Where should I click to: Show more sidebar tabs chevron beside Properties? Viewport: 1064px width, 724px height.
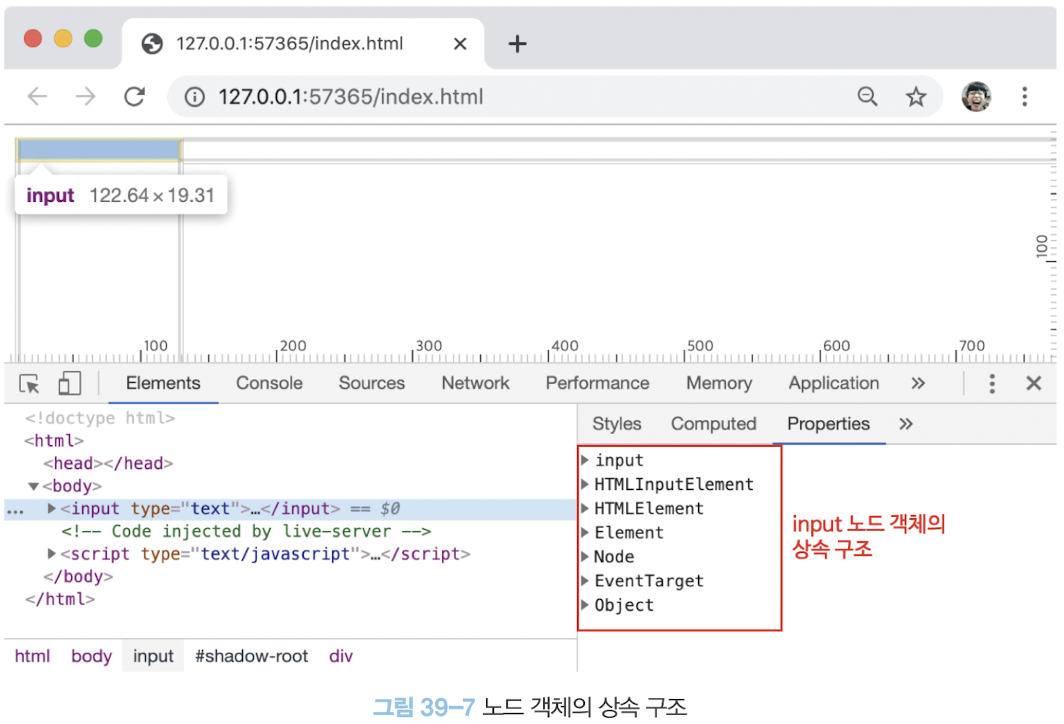(x=906, y=424)
